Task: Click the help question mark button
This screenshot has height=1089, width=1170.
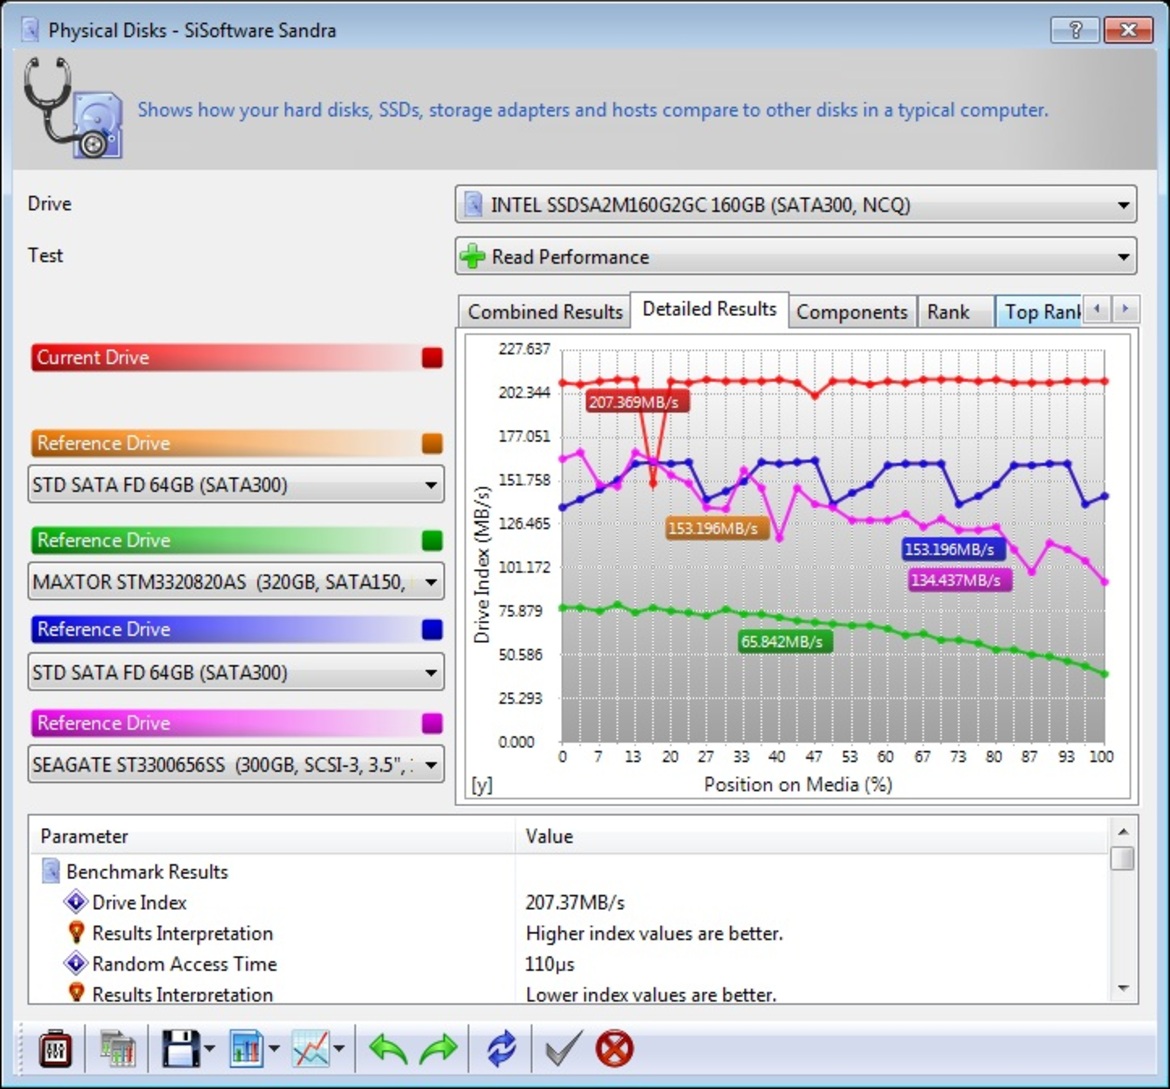Action: (x=1075, y=30)
